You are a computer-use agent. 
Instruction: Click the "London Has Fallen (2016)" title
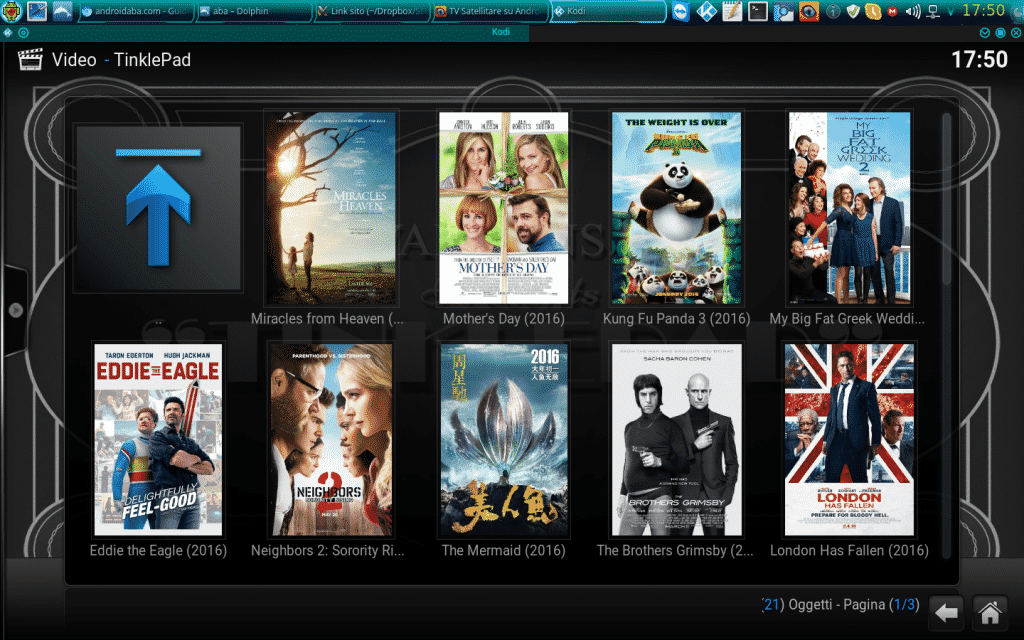849,551
